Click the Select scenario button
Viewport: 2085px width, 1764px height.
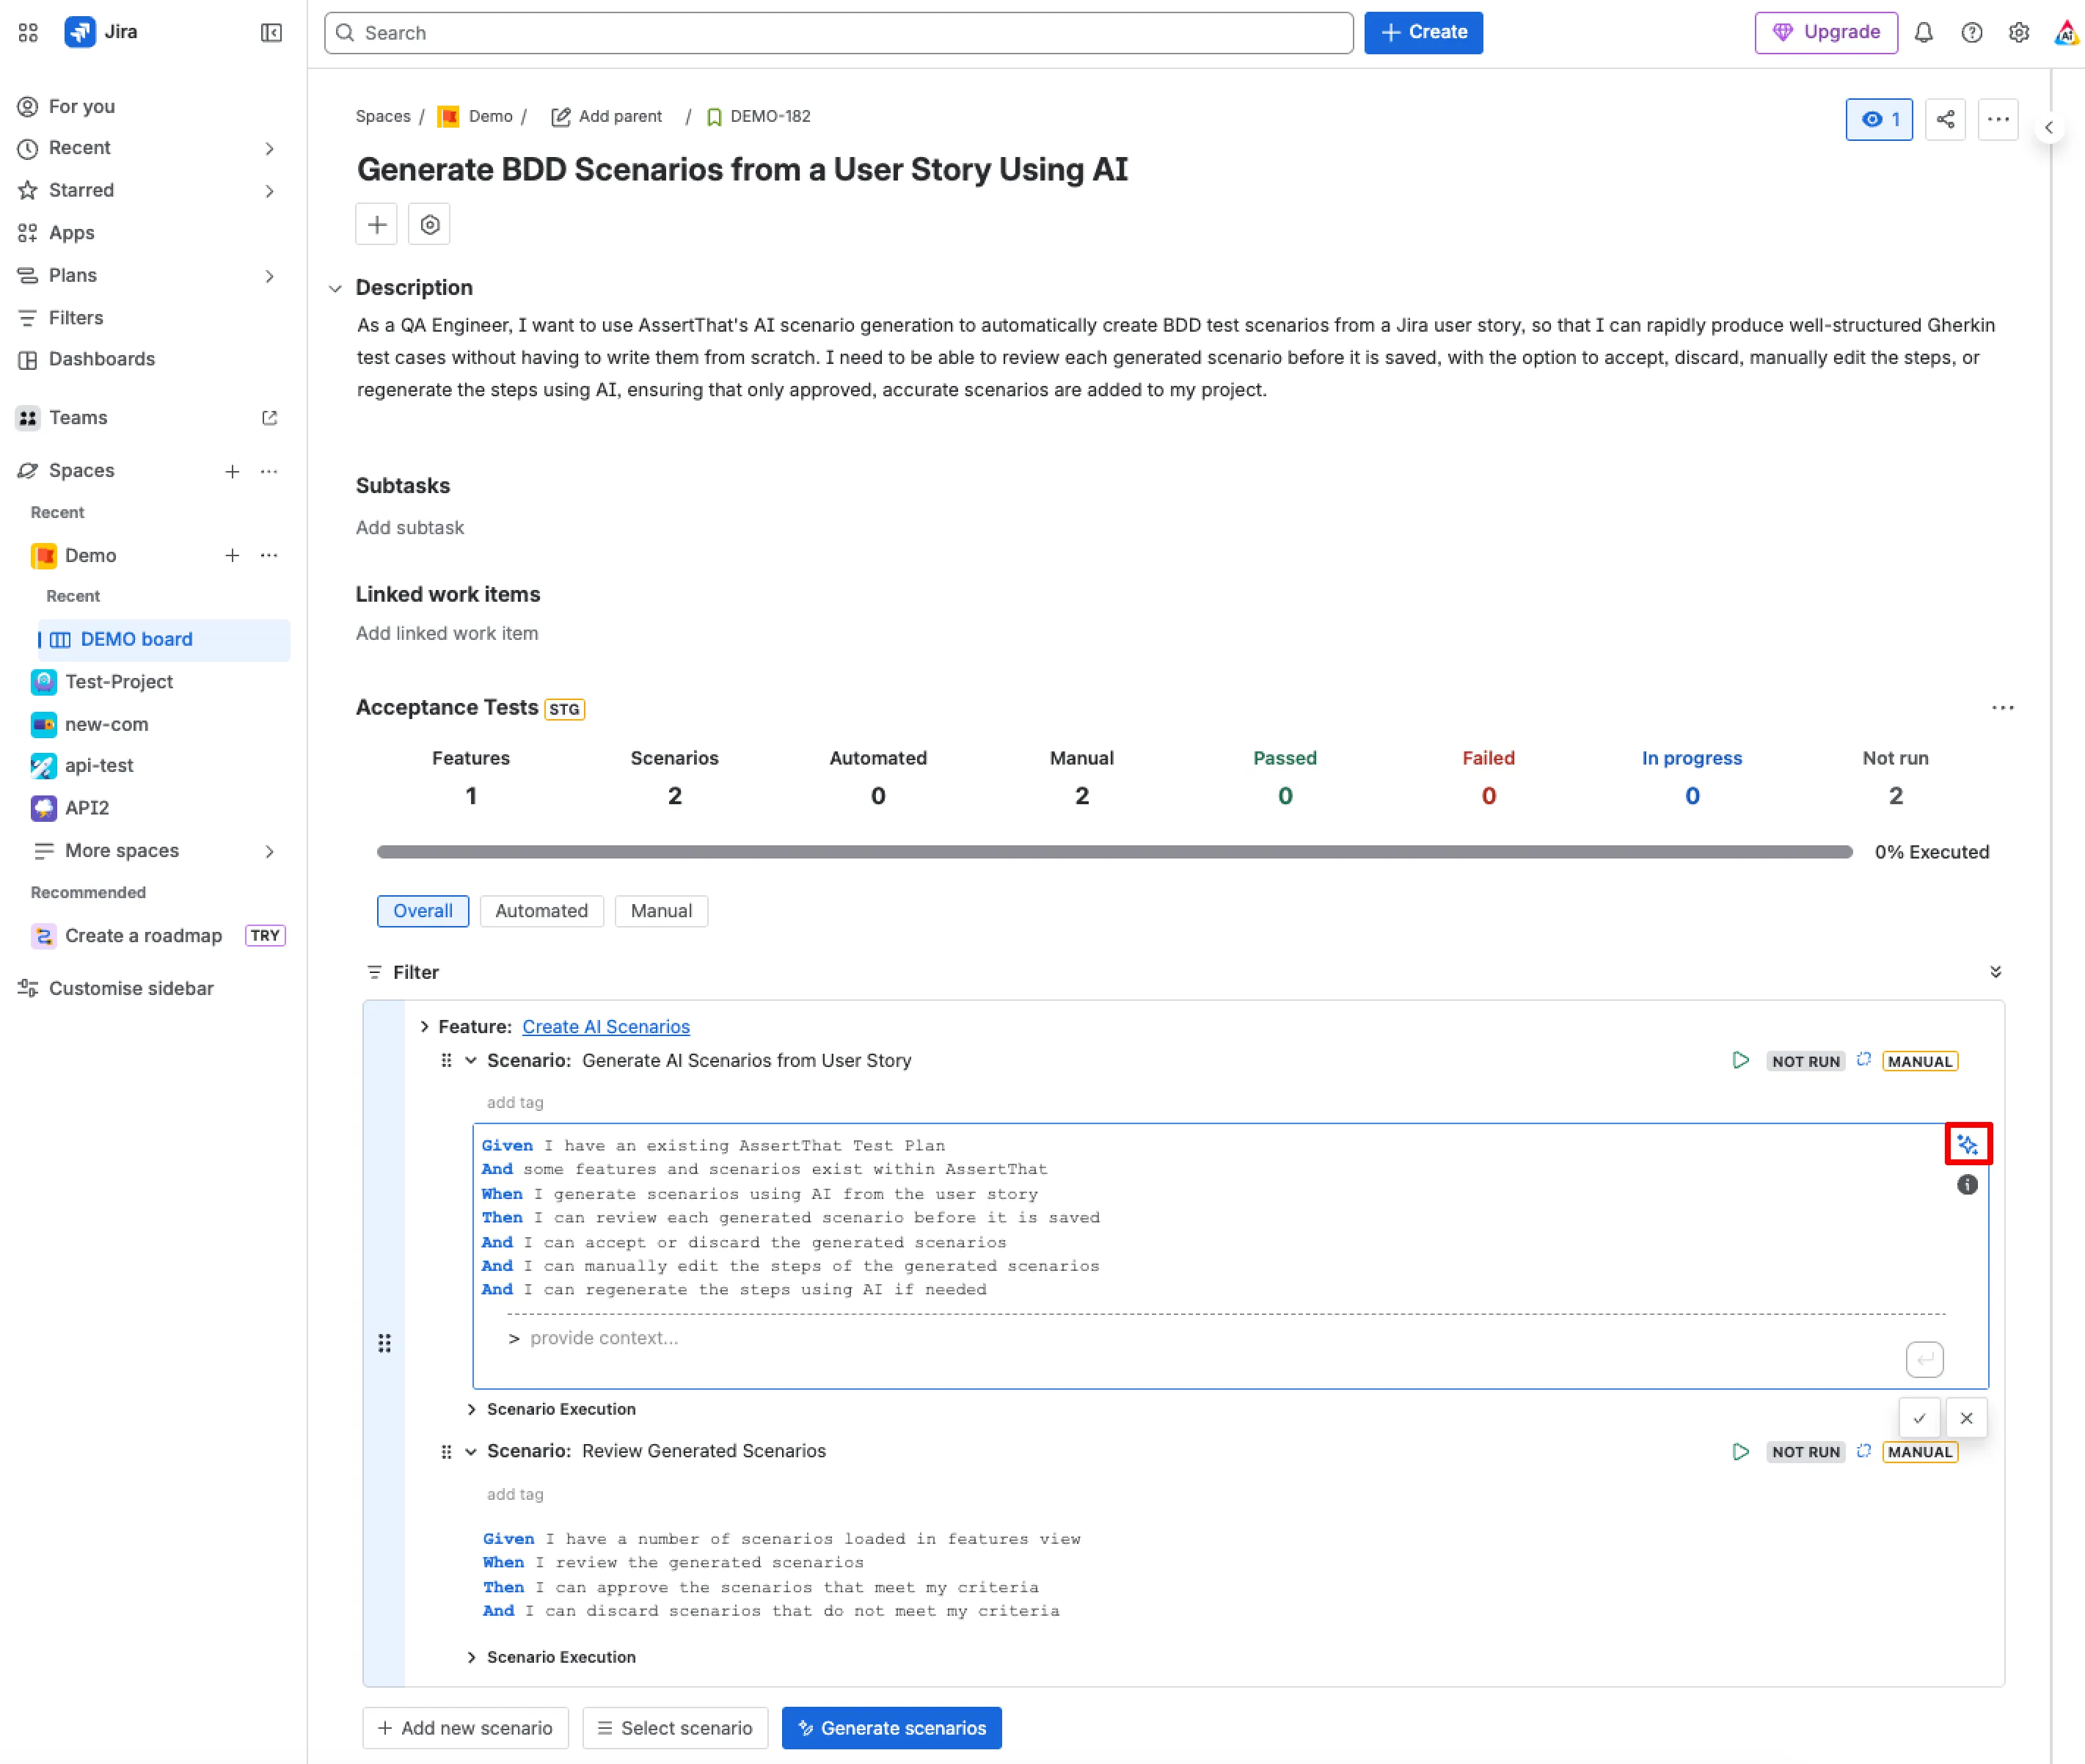point(675,1728)
